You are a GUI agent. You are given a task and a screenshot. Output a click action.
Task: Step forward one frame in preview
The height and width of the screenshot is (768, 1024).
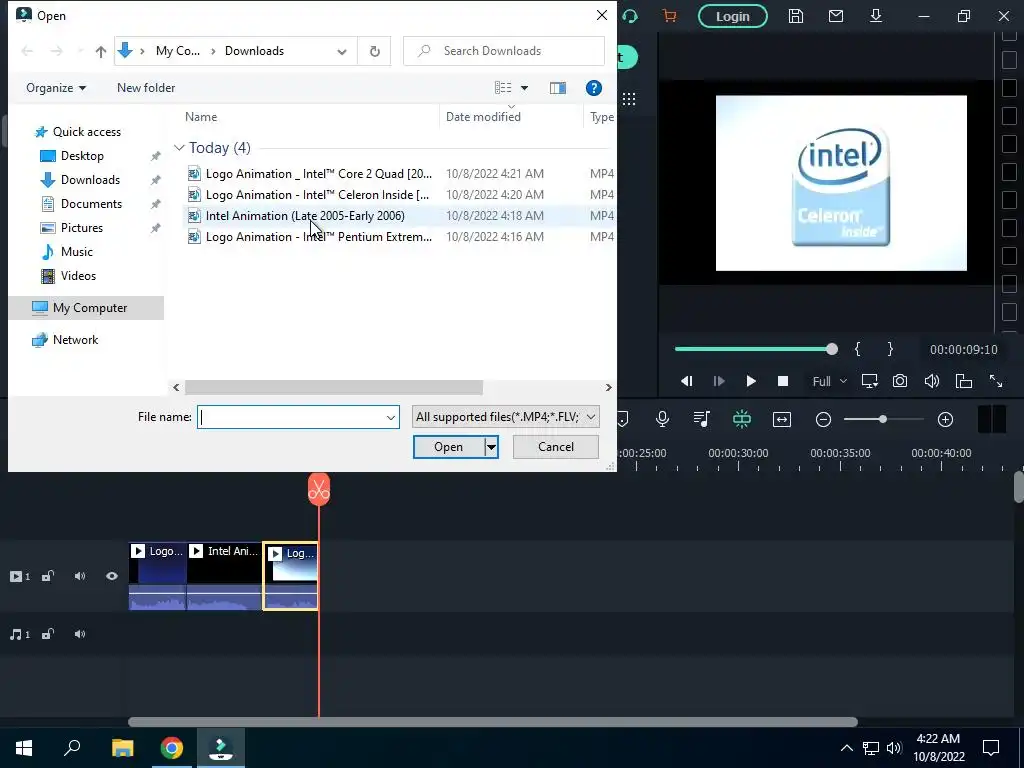[719, 381]
